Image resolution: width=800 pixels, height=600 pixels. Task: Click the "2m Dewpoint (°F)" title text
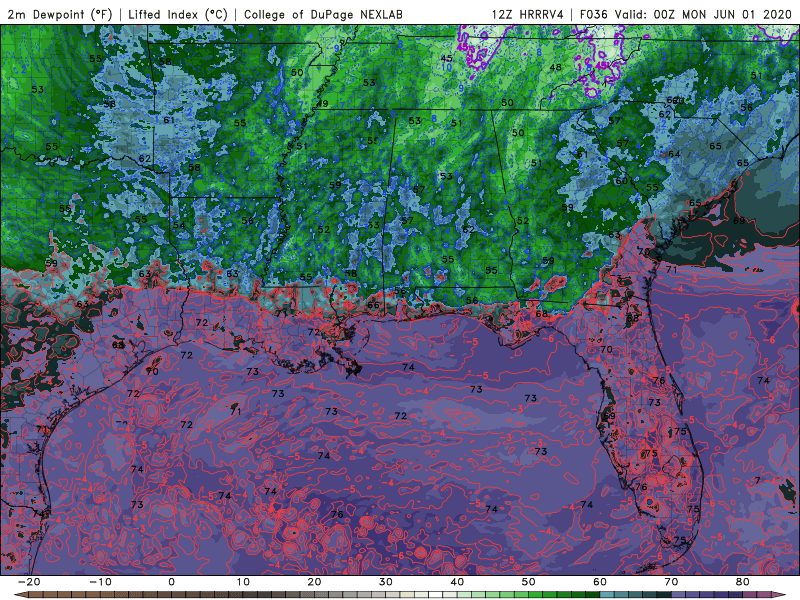(60, 14)
